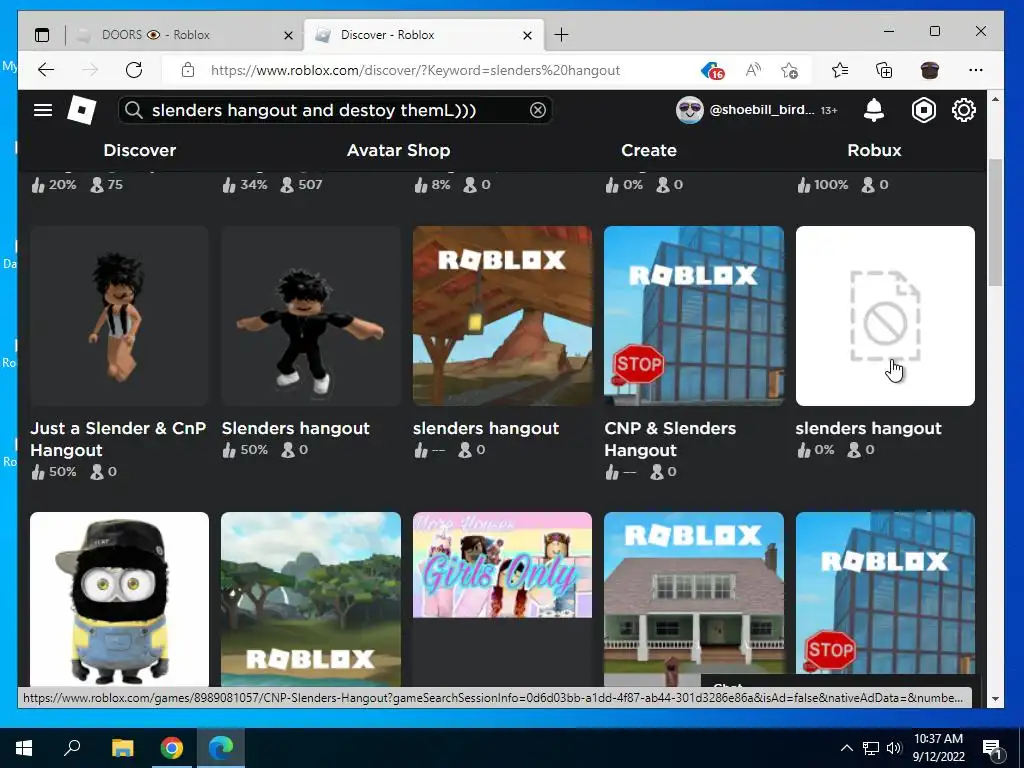Click the CNP & Slenders Hangout title

670,439
